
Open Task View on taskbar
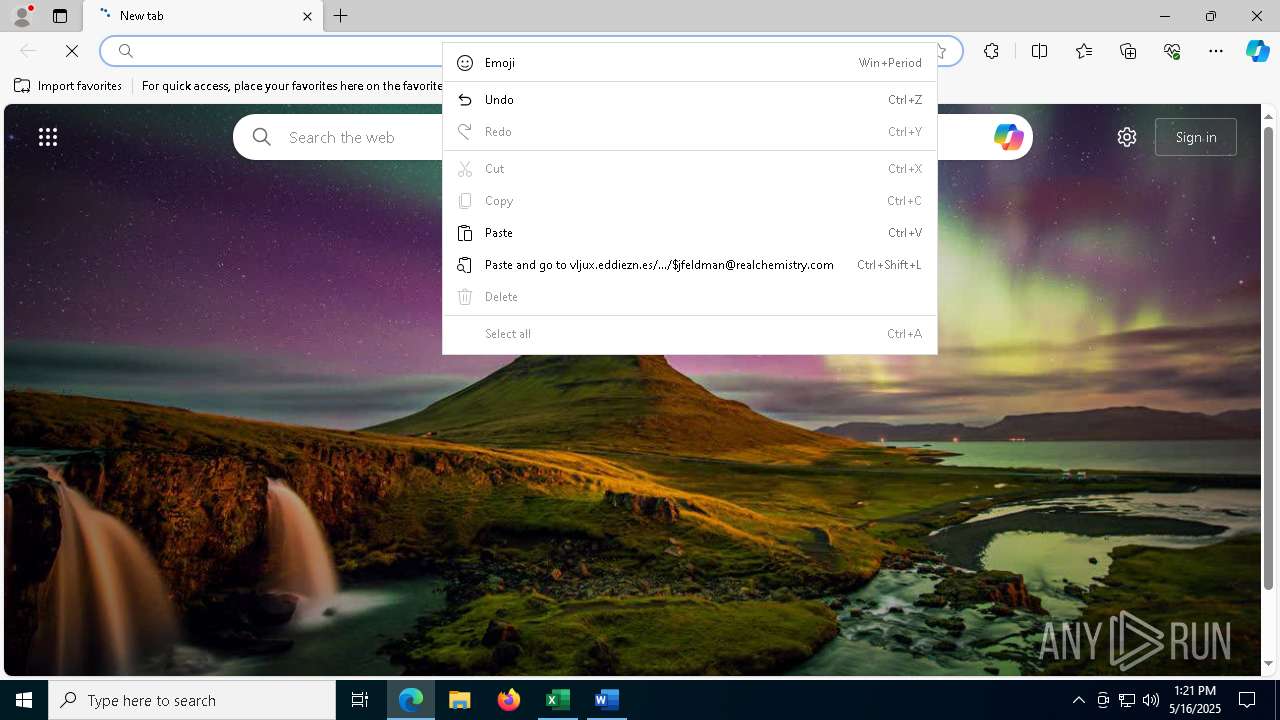360,700
